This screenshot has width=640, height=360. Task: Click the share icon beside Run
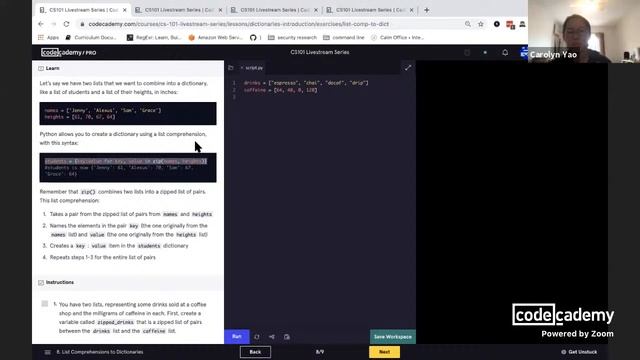272,337
